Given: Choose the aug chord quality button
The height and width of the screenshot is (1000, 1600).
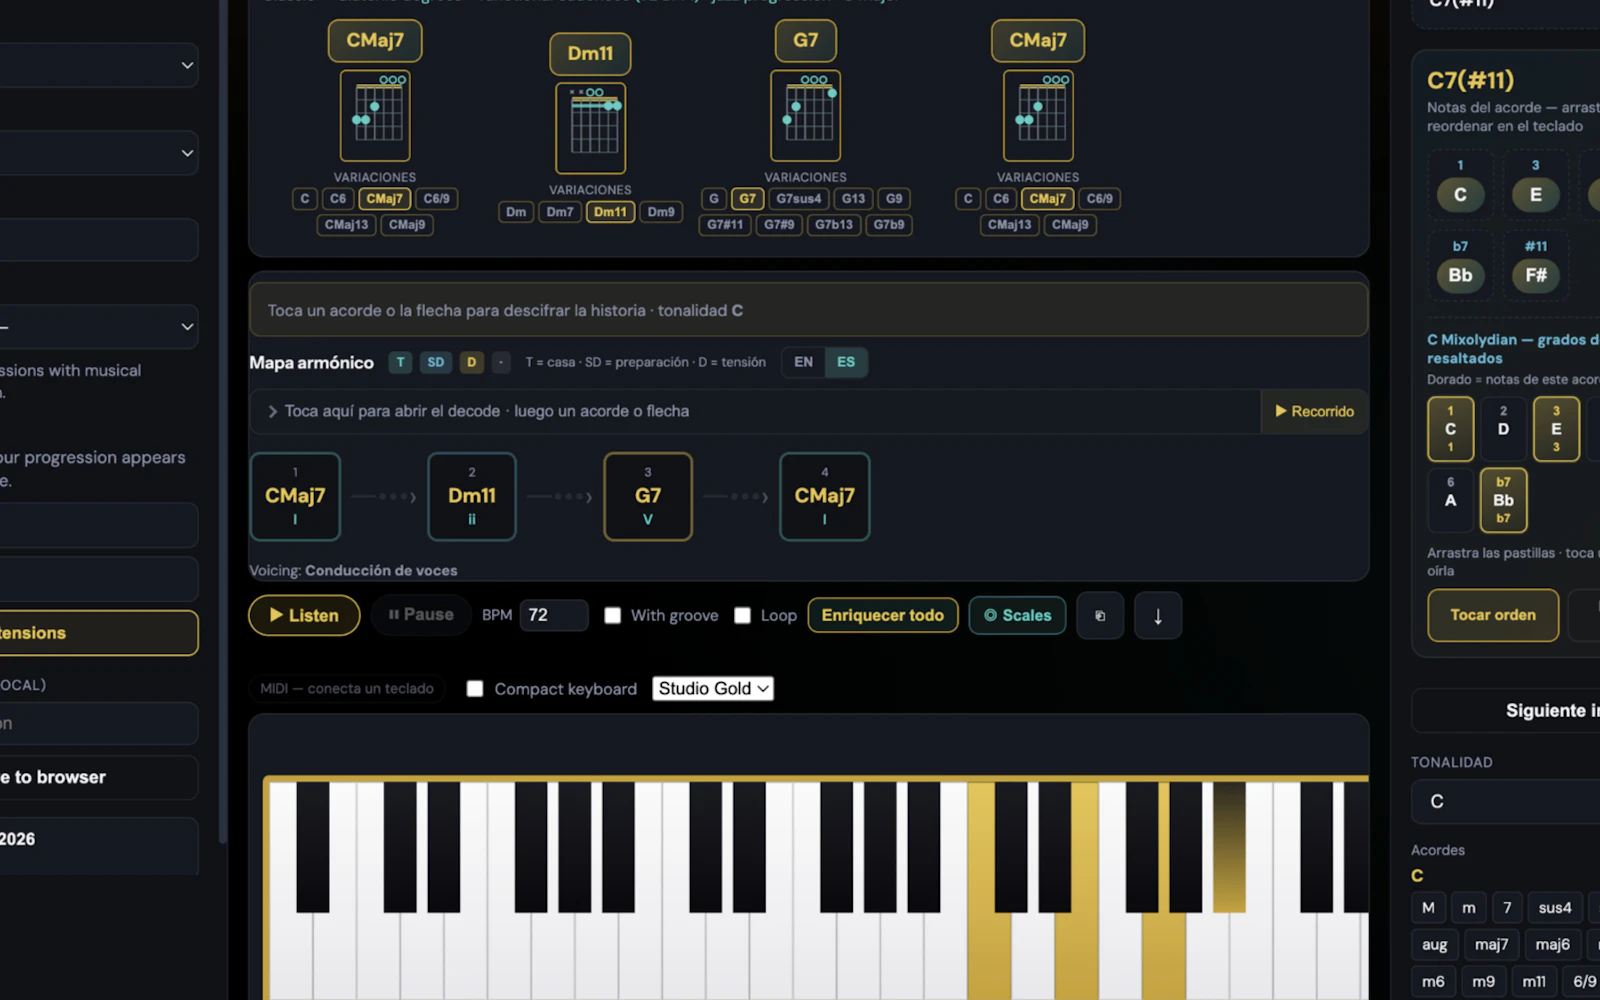Looking at the screenshot, I should click(x=1434, y=945).
